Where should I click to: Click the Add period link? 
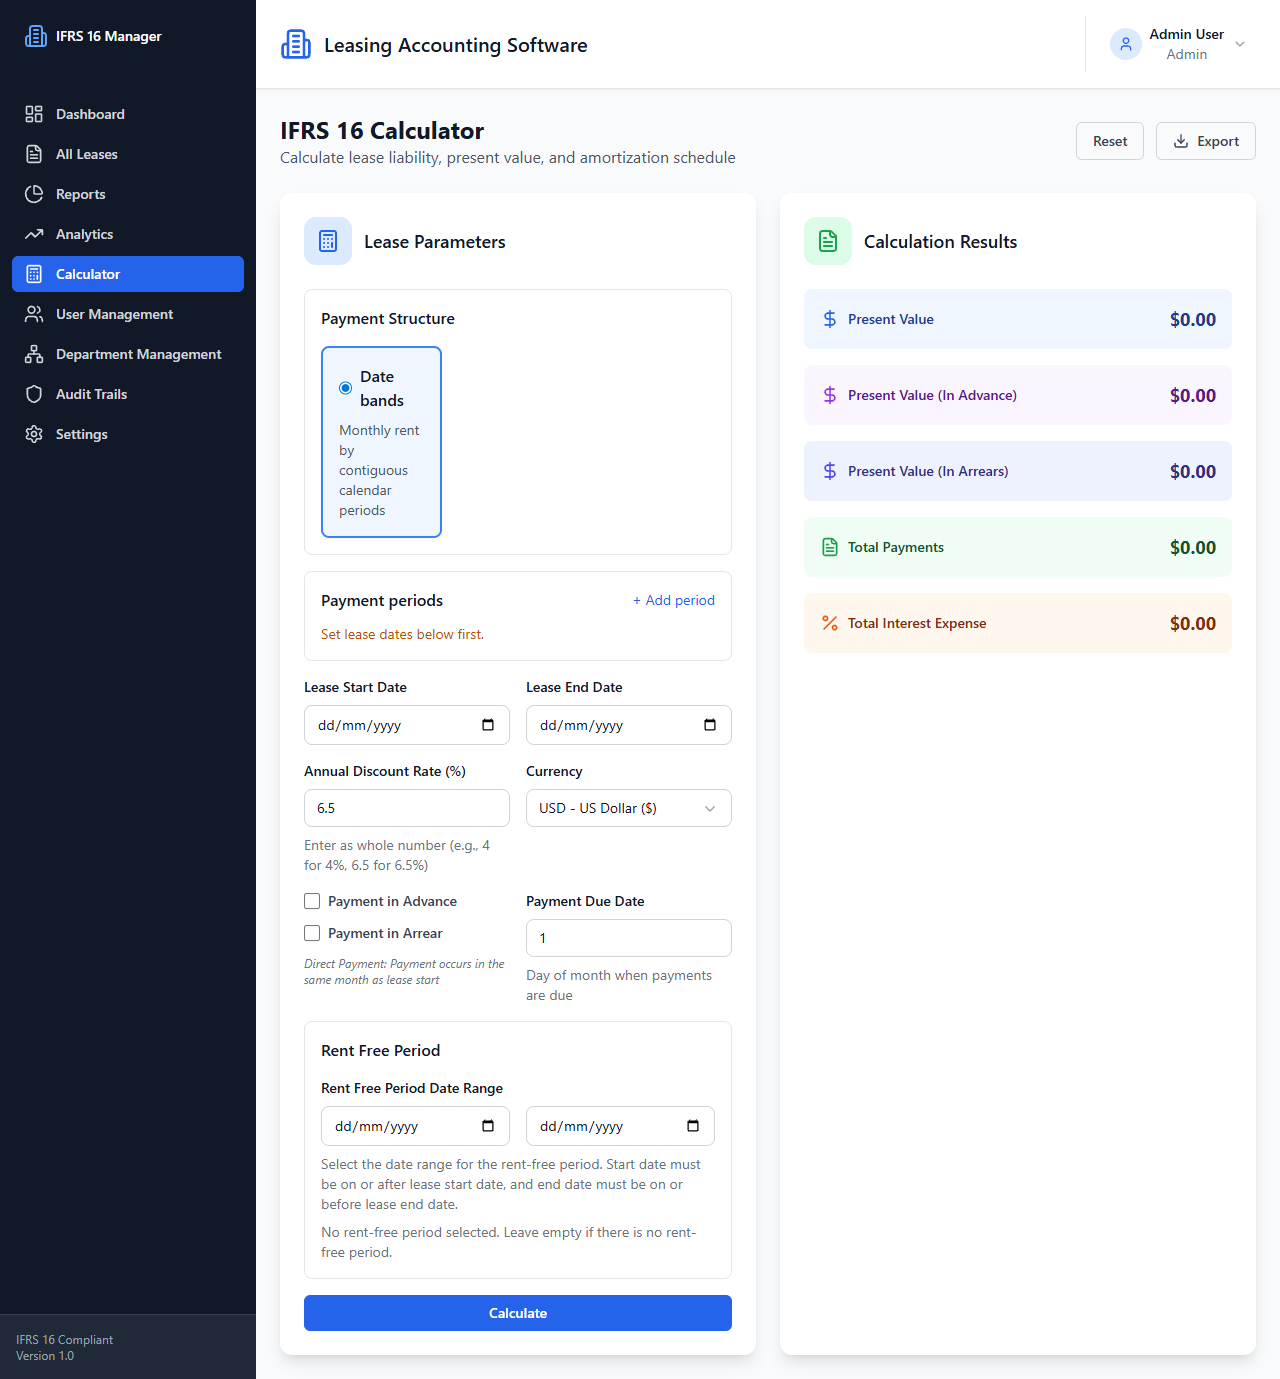tap(674, 600)
